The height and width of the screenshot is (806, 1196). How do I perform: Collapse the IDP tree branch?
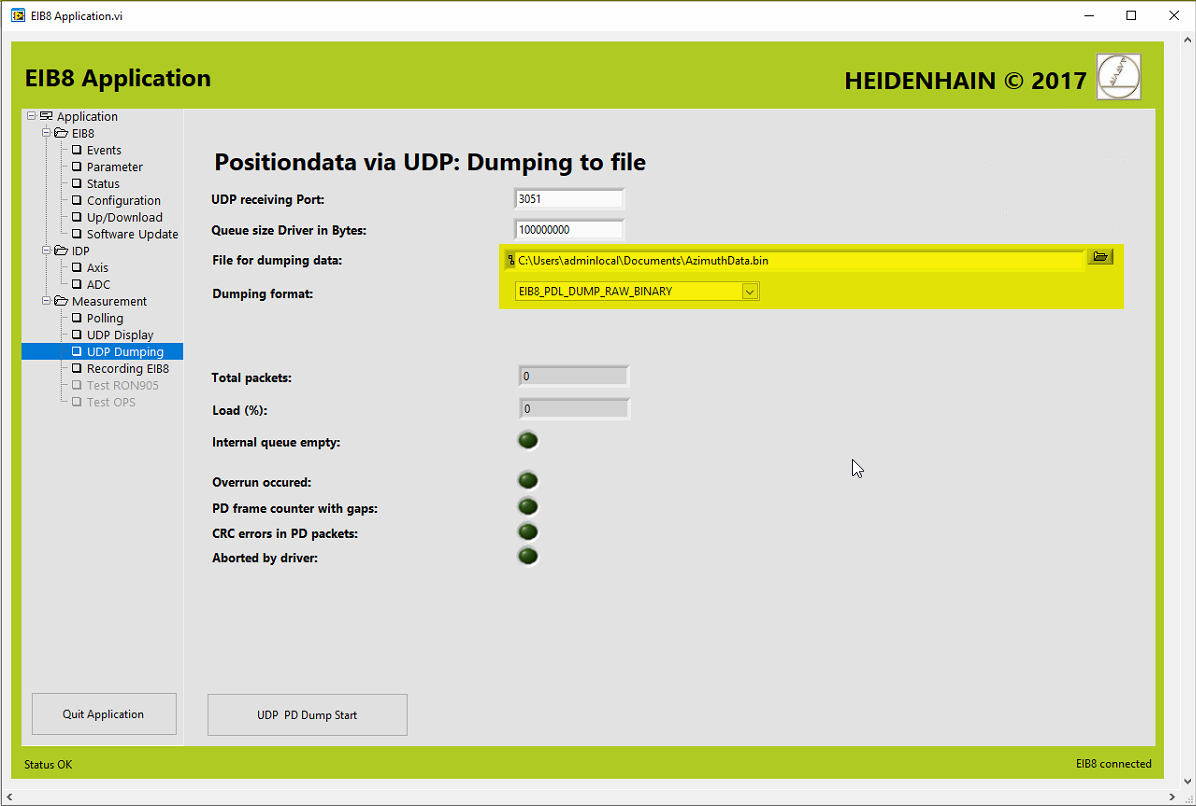(x=47, y=250)
